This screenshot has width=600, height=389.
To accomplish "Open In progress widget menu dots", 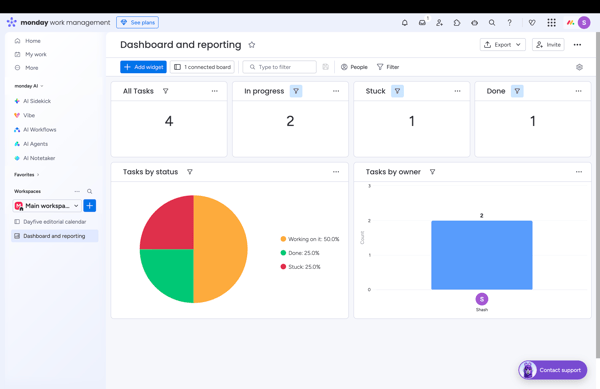I will 336,91.
